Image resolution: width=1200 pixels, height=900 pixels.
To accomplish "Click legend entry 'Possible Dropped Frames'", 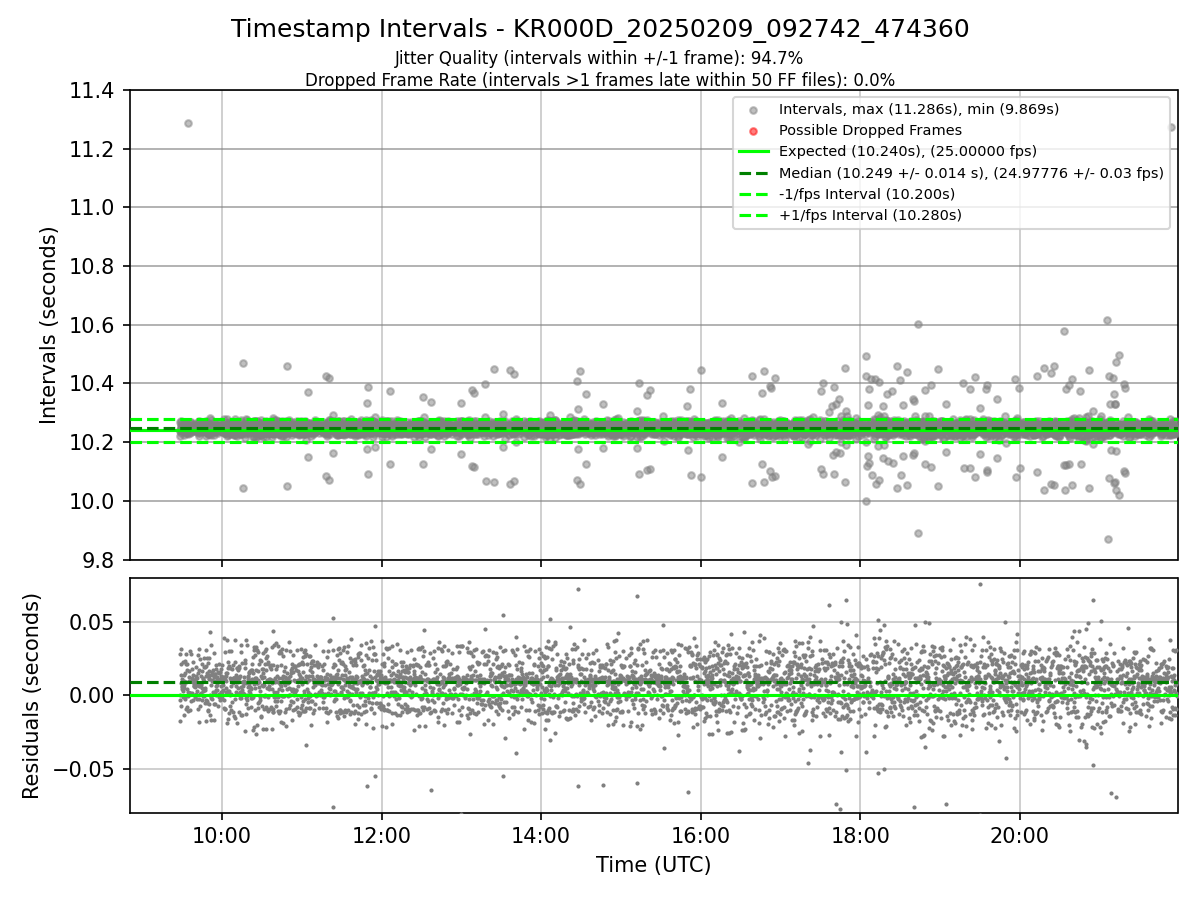I will click(x=870, y=130).
